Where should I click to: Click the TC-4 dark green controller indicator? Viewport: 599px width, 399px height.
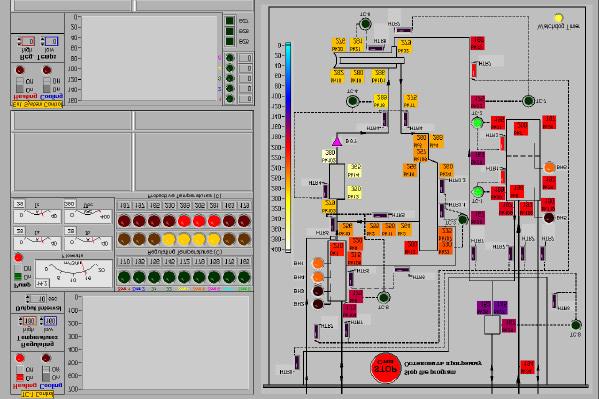click(x=352, y=101)
